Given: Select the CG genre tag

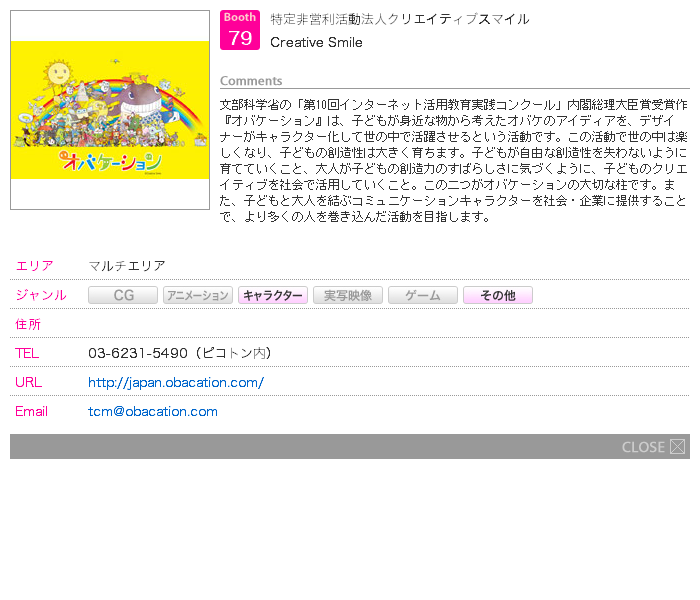Looking at the screenshot, I should pyautogui.click(x=123, y=295).
